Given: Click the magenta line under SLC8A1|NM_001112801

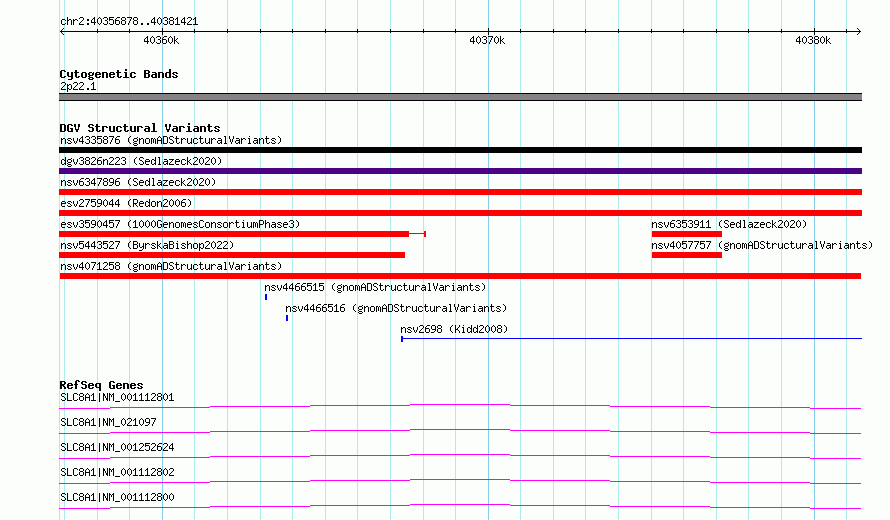Looking at the screenshot, I should (460, 406).
